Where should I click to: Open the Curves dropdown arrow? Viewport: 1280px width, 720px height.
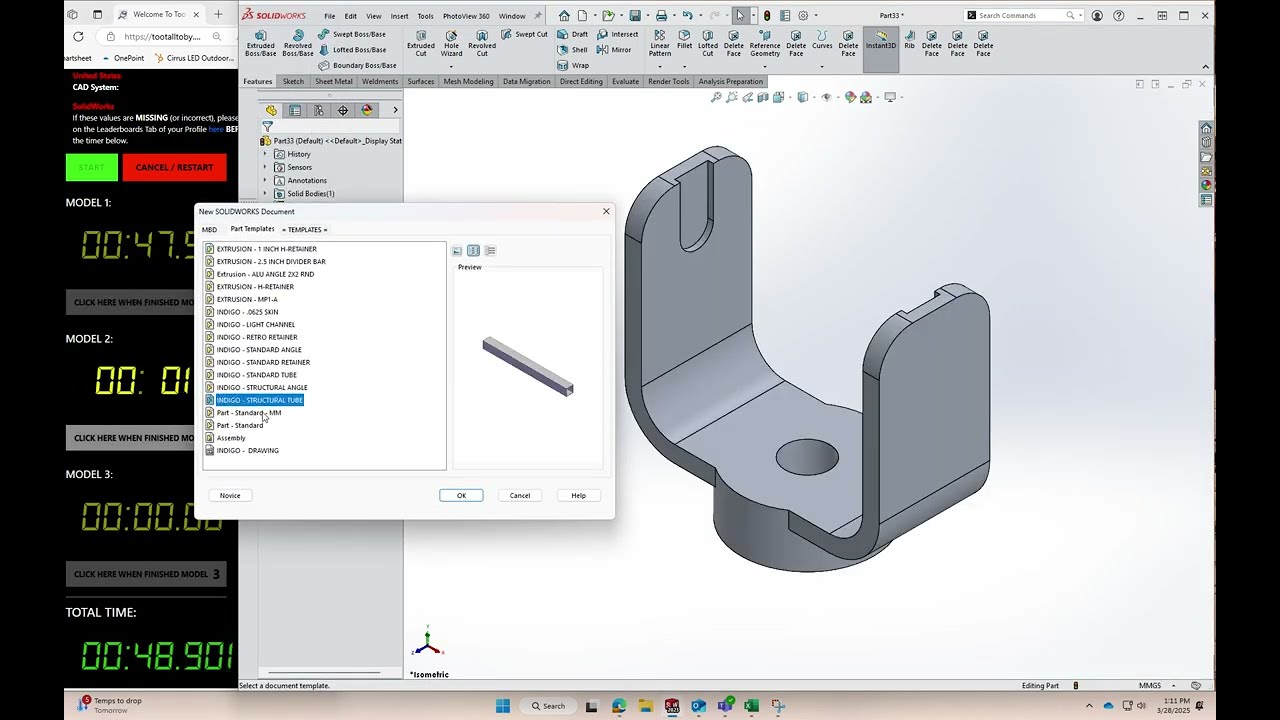click(822, 67)
